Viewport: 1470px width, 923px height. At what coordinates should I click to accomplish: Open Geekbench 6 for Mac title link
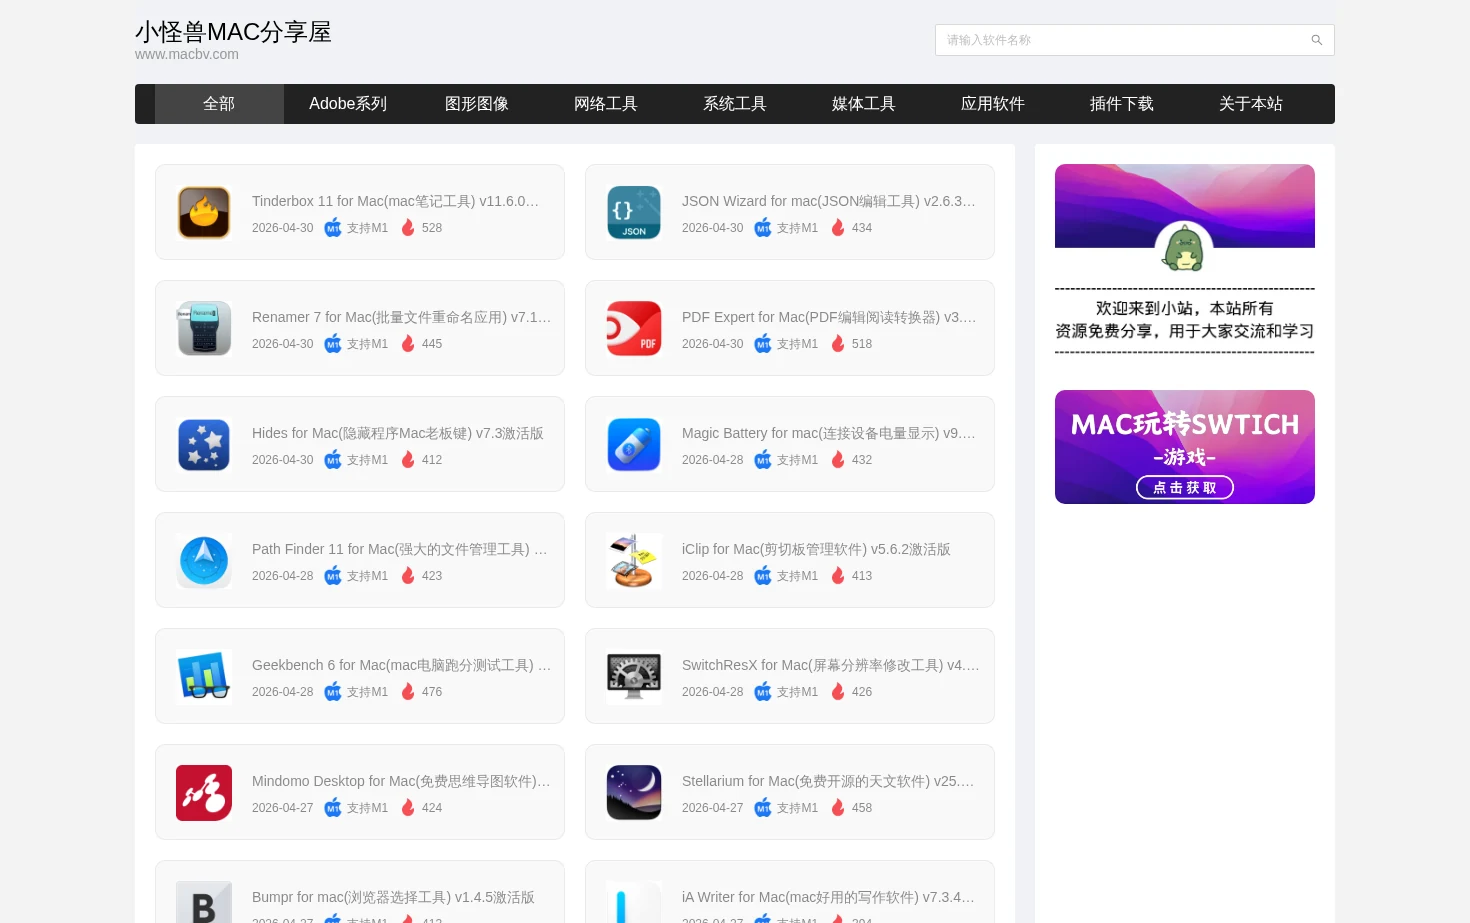pos(402,665)
